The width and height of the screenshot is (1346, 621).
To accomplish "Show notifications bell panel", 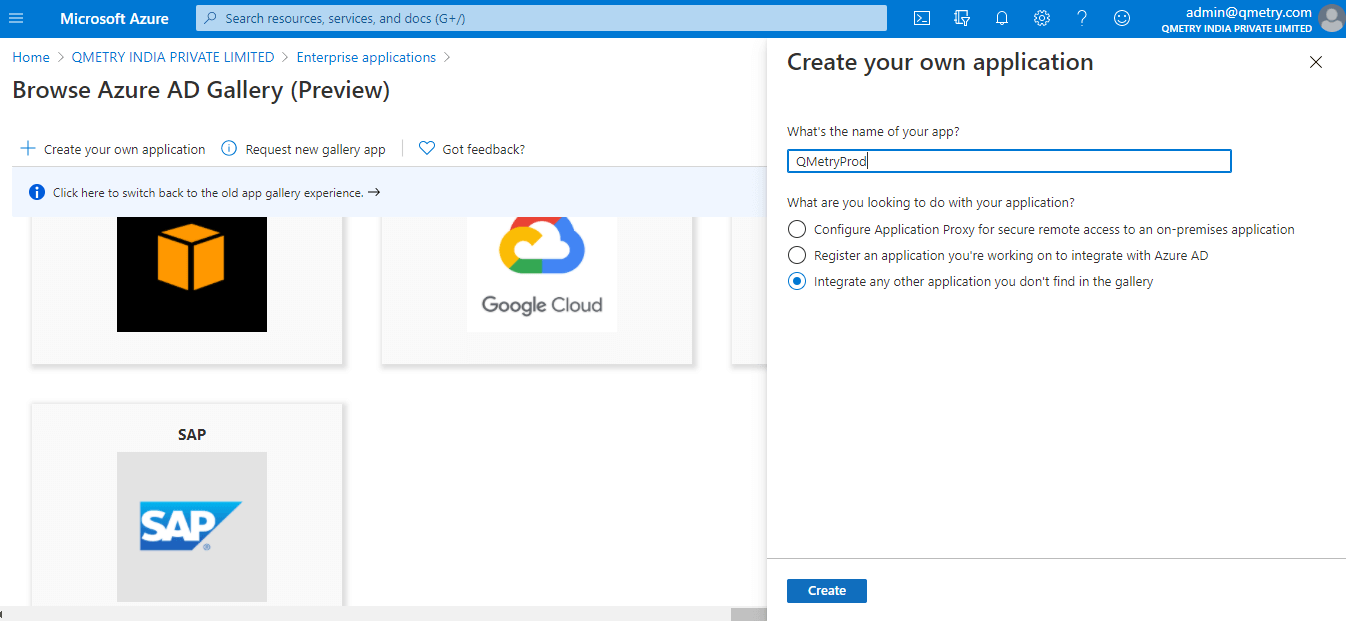I will point(1002,18).
